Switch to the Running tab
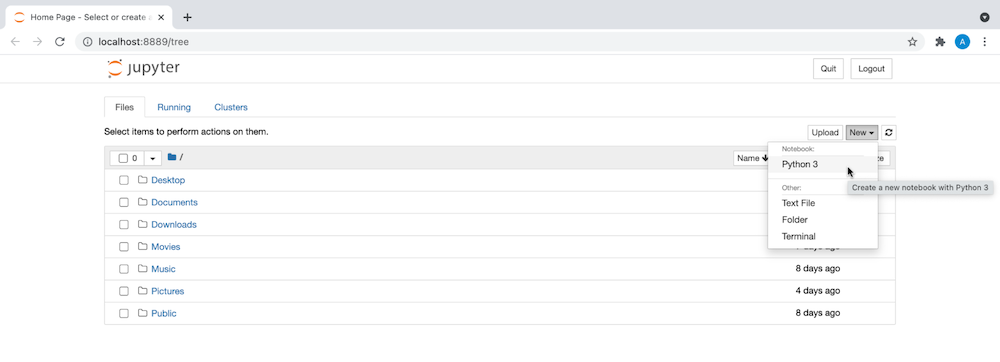 tap(174, 107)
